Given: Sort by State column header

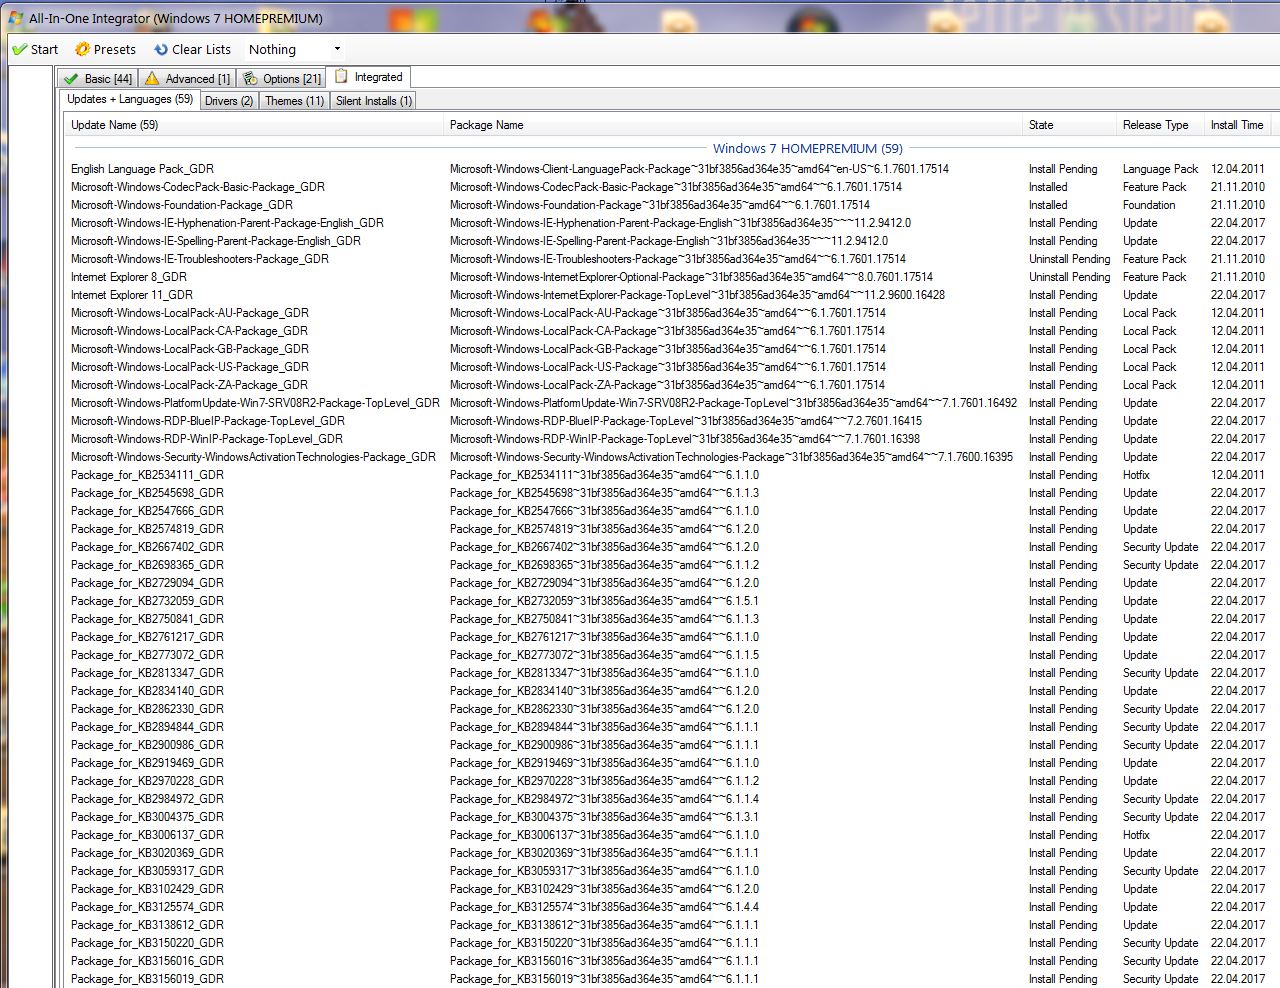Looking at the screenshot, I should pos(1069,125).
